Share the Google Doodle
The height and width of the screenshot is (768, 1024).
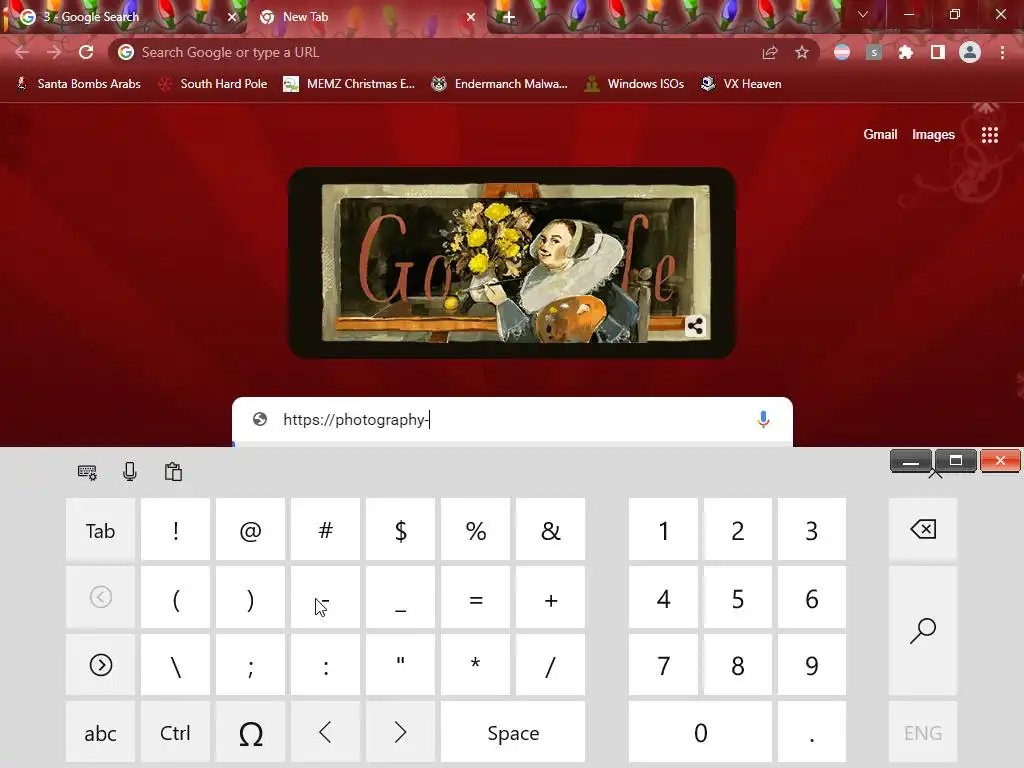pos(696,325)
